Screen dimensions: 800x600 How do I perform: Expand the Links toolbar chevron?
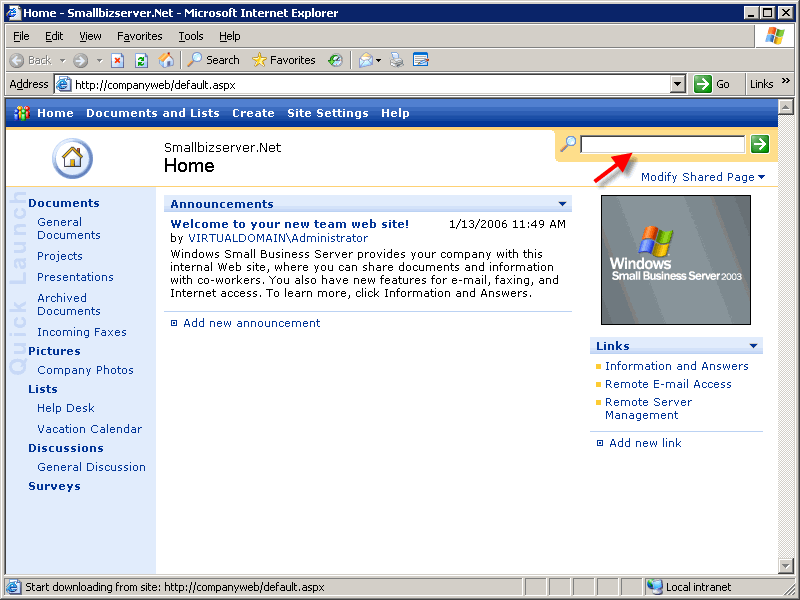tap(785, 81)
